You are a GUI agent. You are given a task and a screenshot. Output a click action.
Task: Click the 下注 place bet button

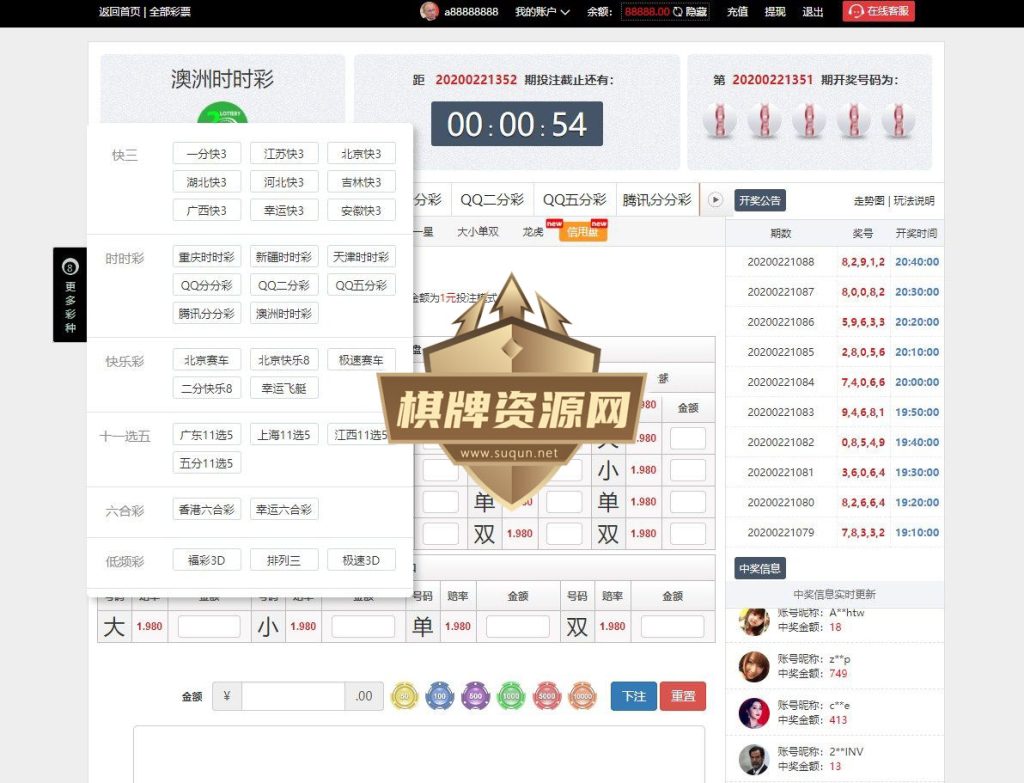click(633, 696)
